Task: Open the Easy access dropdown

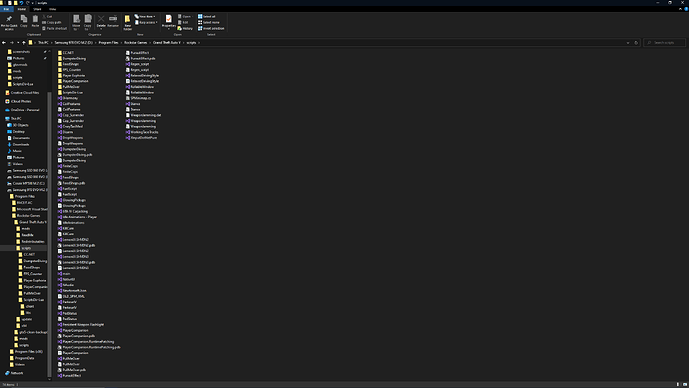Action: click(146, 22)
